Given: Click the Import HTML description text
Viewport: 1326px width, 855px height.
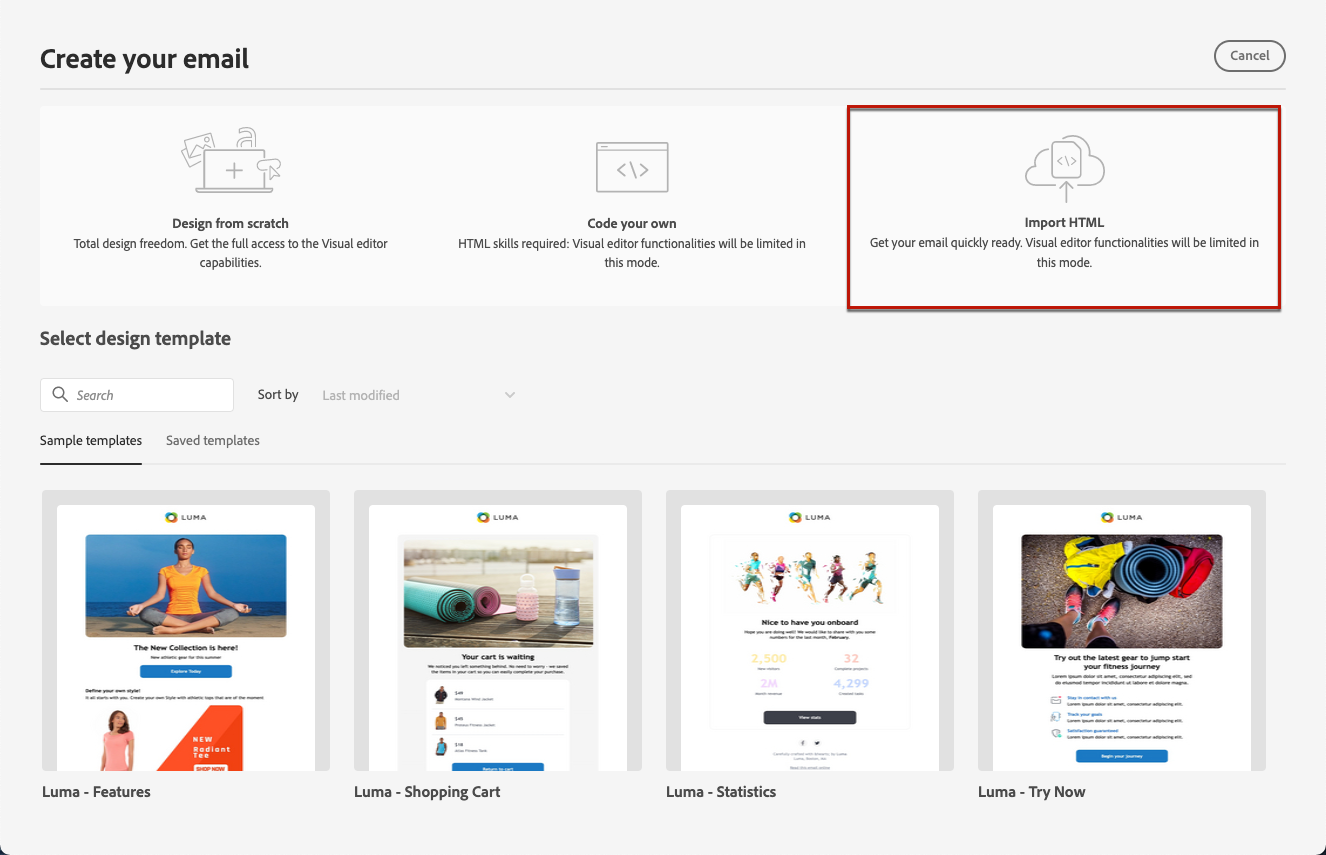Looking at the screenshot, I should (x=1064, y=252).
